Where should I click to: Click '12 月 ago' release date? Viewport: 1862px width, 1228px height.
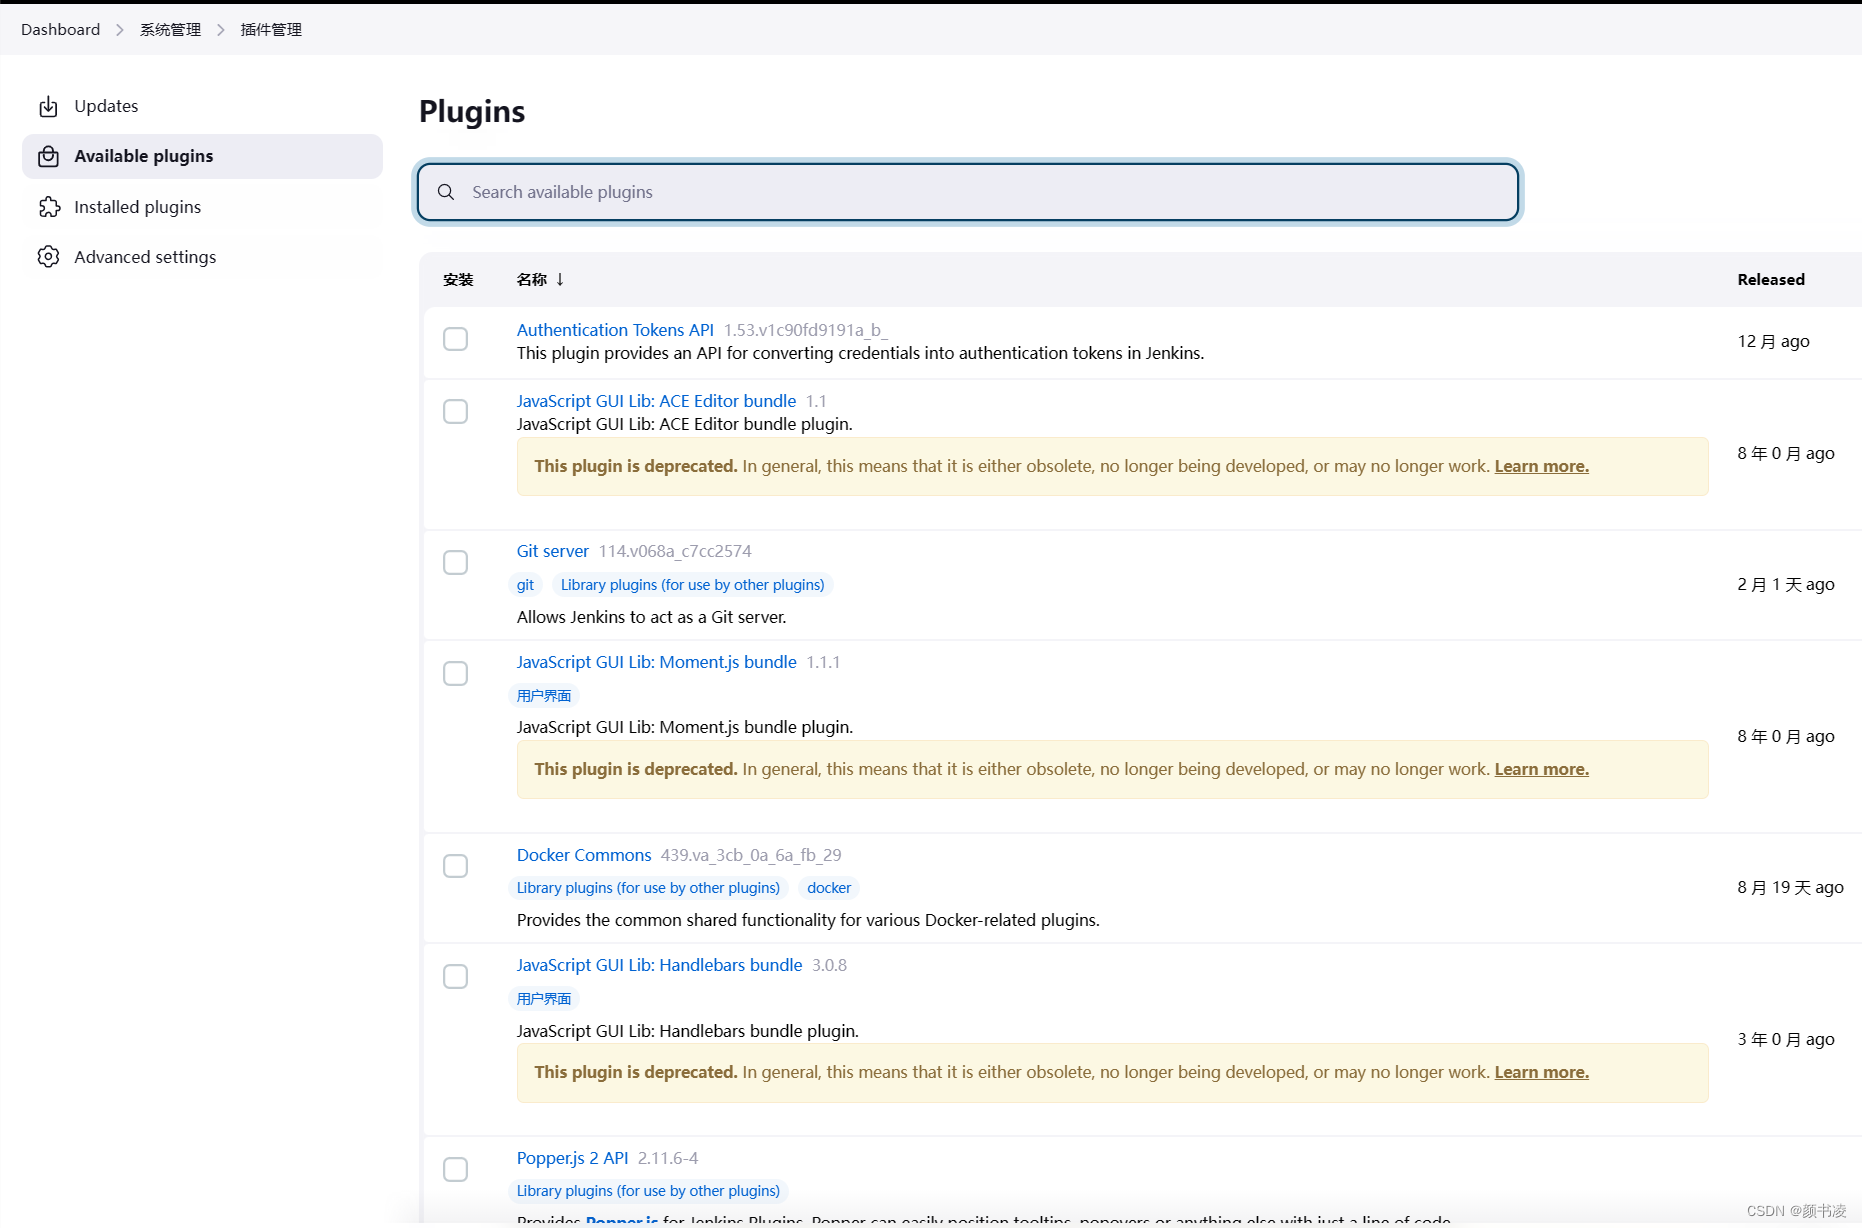(x=1774, y=341)
